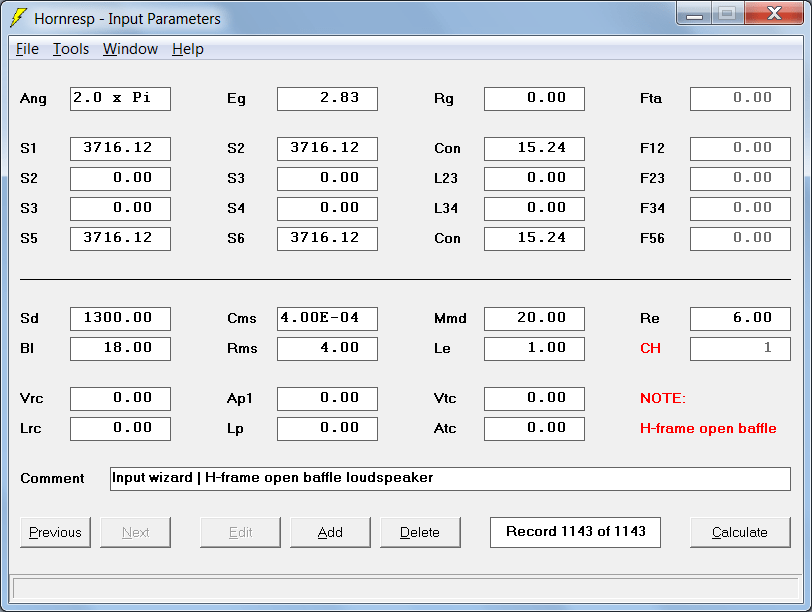Image resolution: width=812 pixels, height=612 pixels.
Task: Click the Vtc input field
Action: (534, 399)
